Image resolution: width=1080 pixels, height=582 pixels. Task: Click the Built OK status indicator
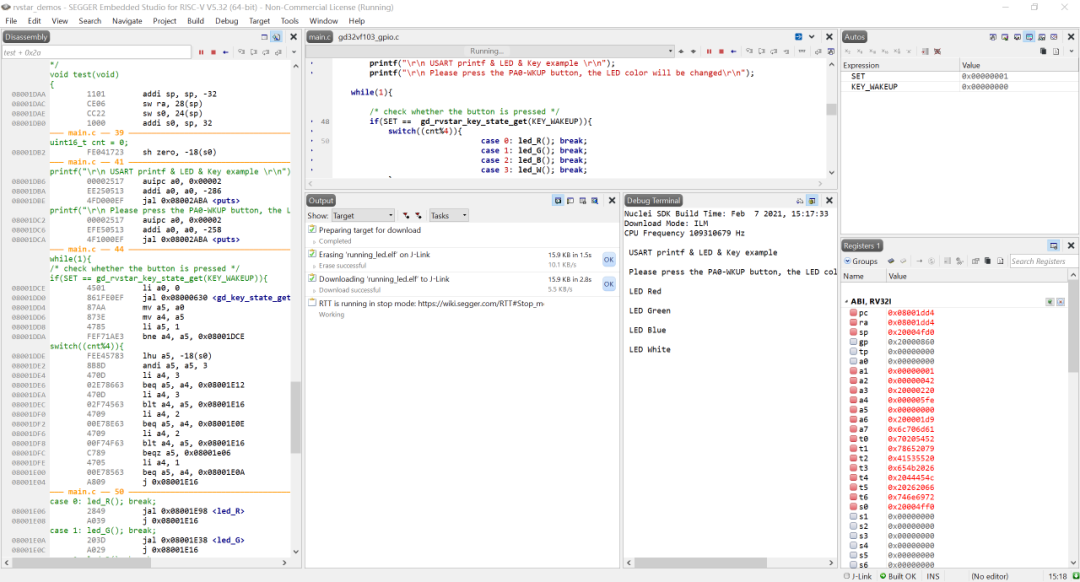point(898,576)
